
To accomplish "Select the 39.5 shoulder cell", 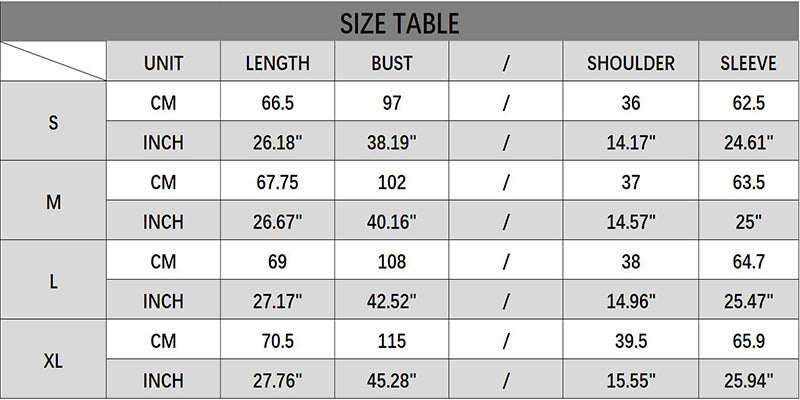I will pyautogui.click(x=631, y=341).
